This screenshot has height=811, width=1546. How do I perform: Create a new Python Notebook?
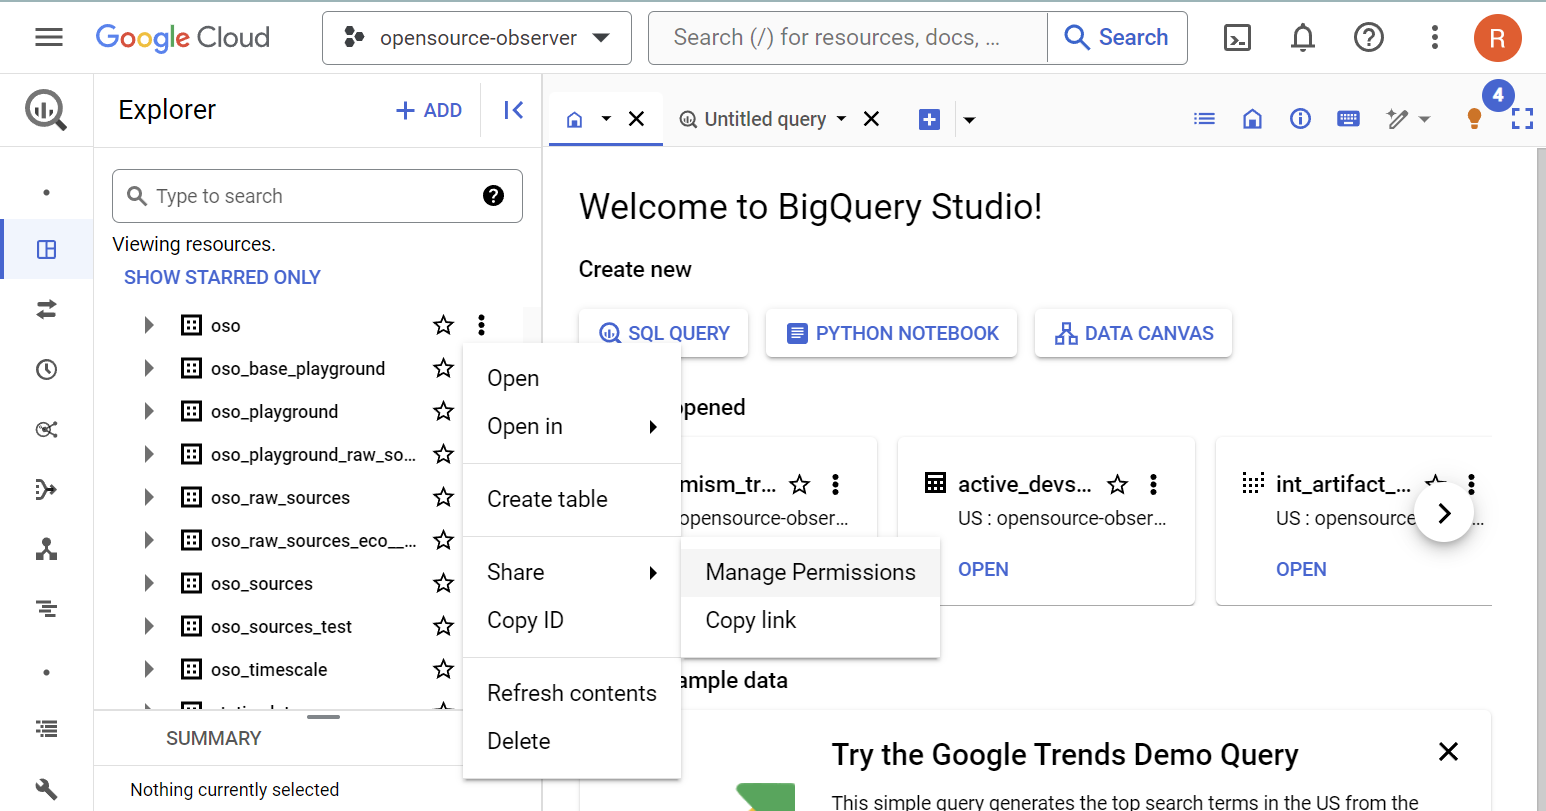pos(890,333)
